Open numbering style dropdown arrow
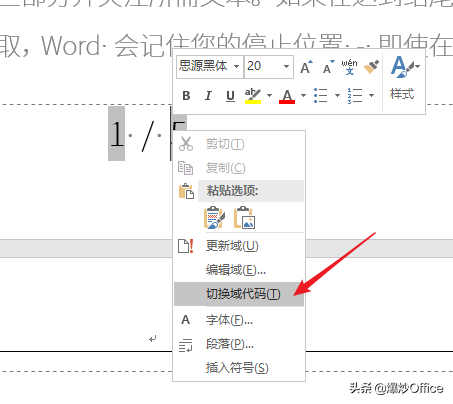The width and height of the screenshot is (453, 404). [371, 96]
